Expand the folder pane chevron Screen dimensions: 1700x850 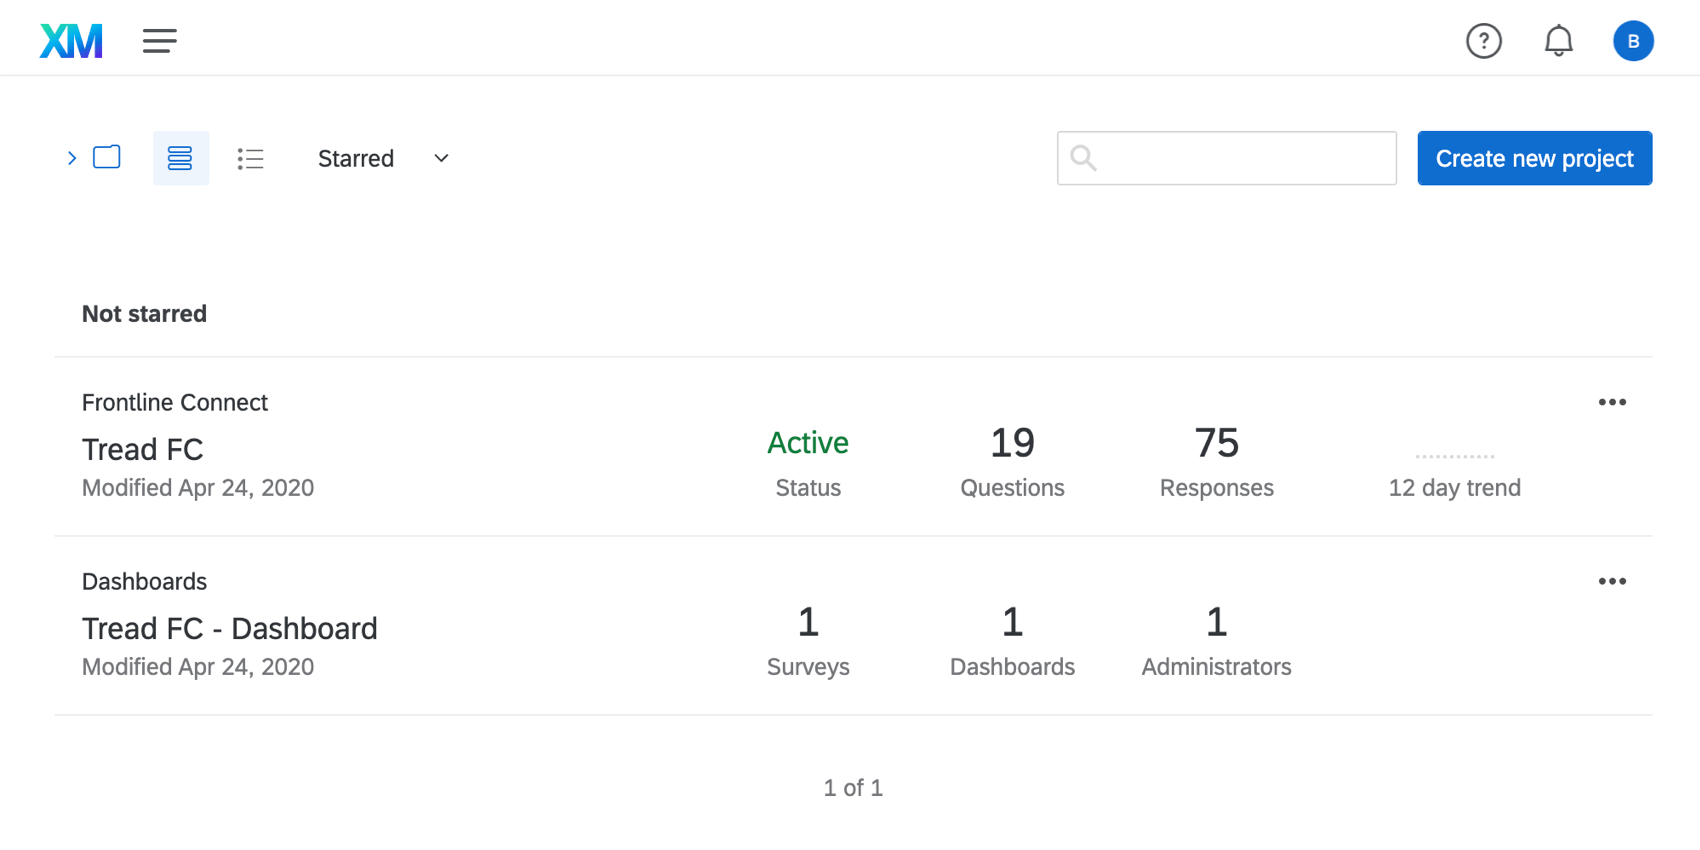point(72,158)
